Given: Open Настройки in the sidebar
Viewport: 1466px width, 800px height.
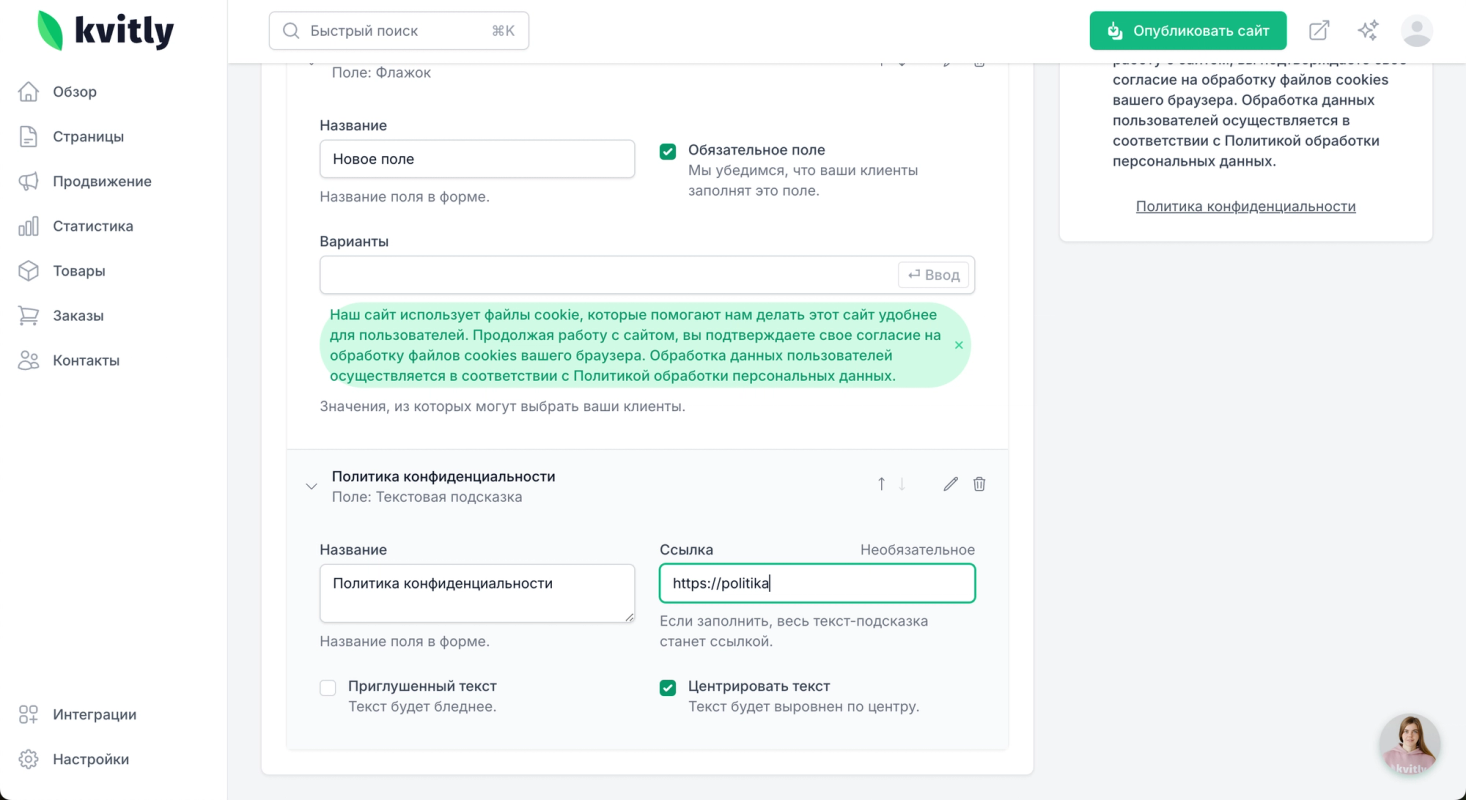Looking at the screenshot, I should pyautogui.click(x=90, y=759).
